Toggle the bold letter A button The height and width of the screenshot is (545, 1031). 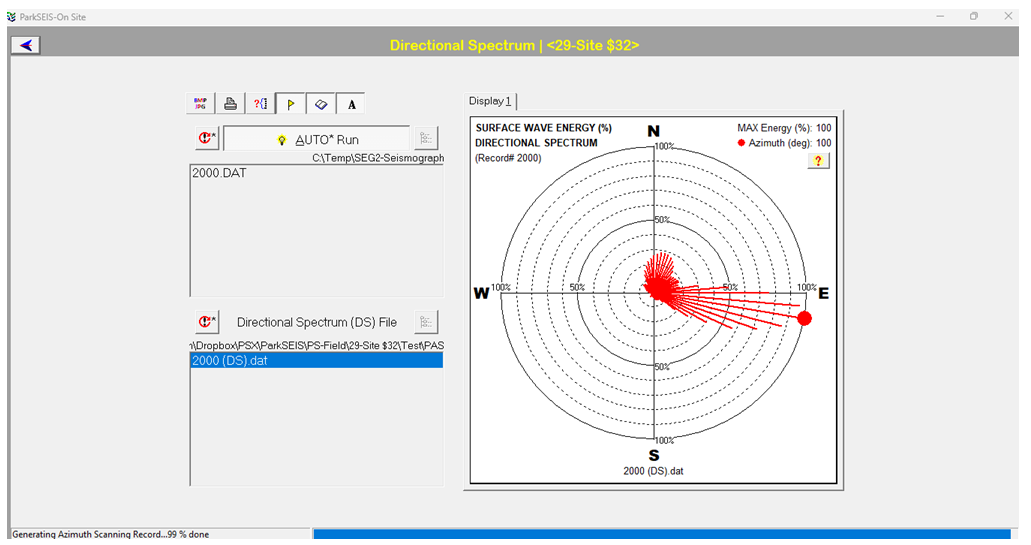pos(351,104)
